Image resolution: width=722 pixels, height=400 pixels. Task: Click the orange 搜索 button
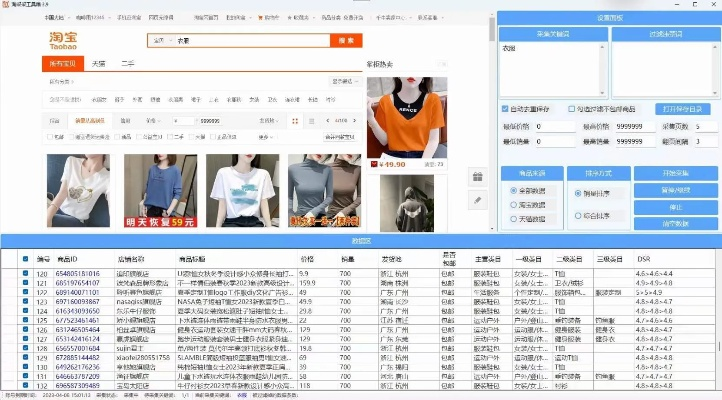point(346,41)
